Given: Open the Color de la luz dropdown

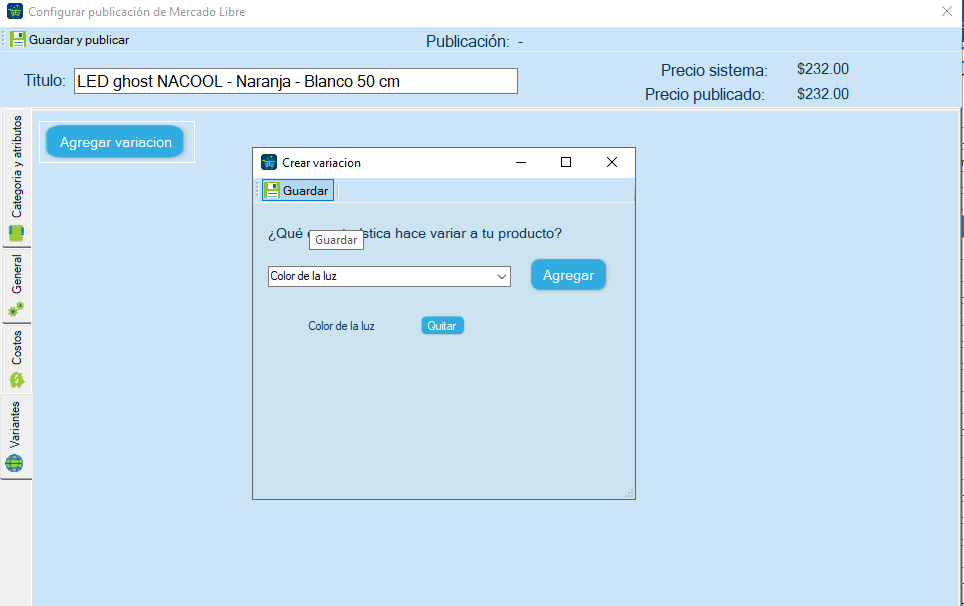Looking at the screenshot, I should [389, 277].
